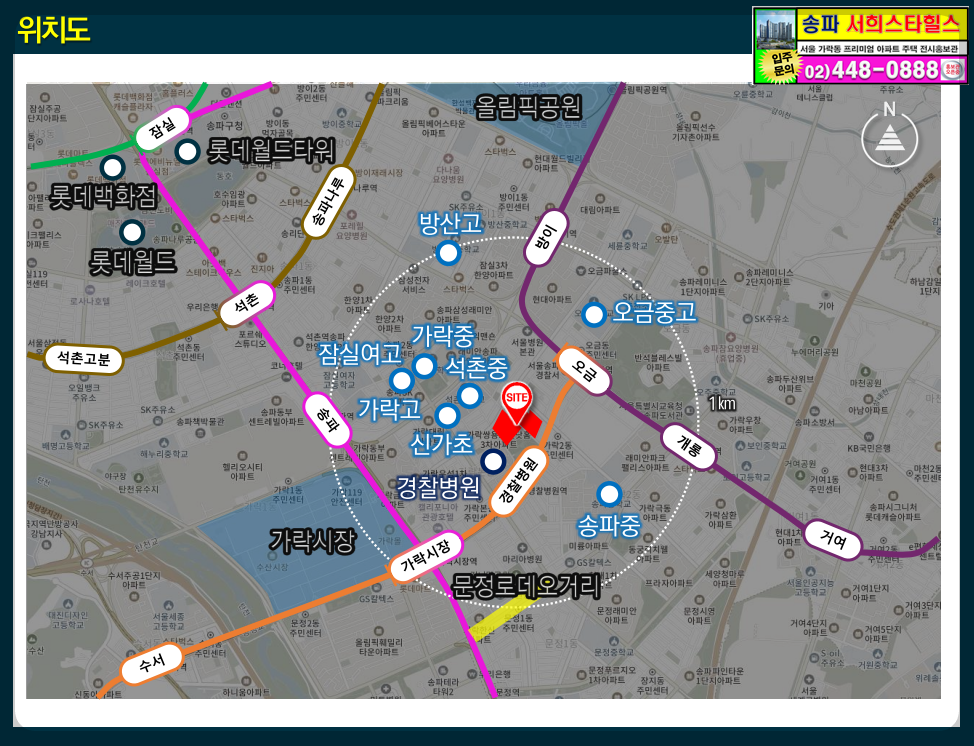
Task: Select the 거여 station label
Action: point(832,540)
